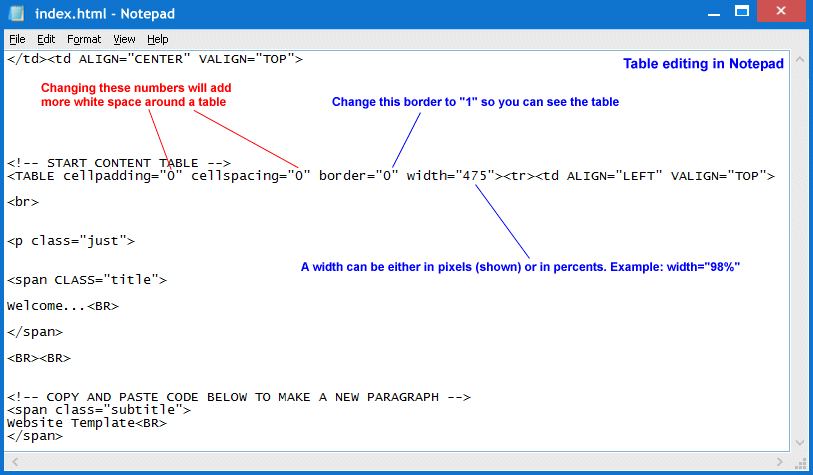The width and height of the screenshot is (813, 475).
Task: Click the <BR><BR> line
Action: [39, 358]
